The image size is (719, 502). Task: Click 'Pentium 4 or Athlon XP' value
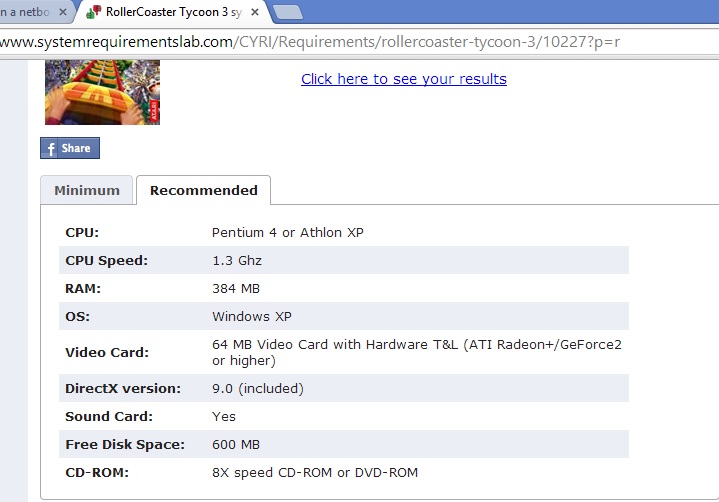click(288, 232)
